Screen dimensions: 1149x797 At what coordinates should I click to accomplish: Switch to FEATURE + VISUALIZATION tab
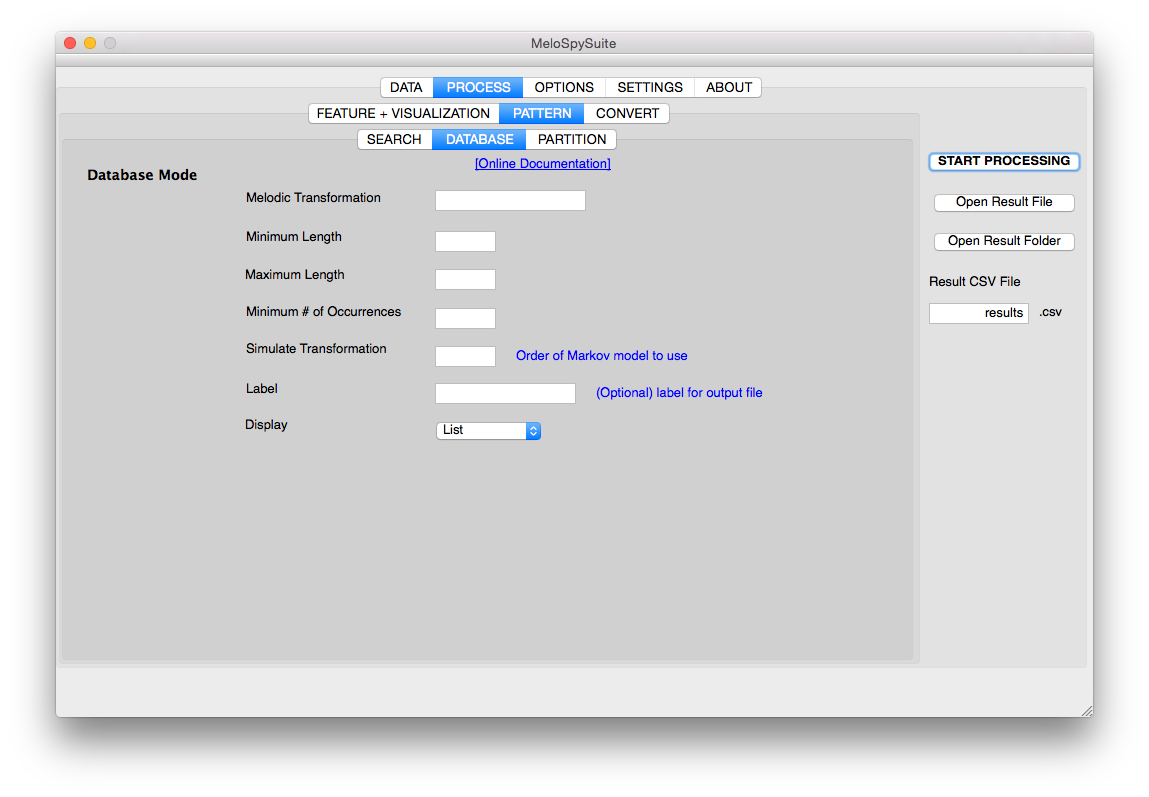pos(404,114)
